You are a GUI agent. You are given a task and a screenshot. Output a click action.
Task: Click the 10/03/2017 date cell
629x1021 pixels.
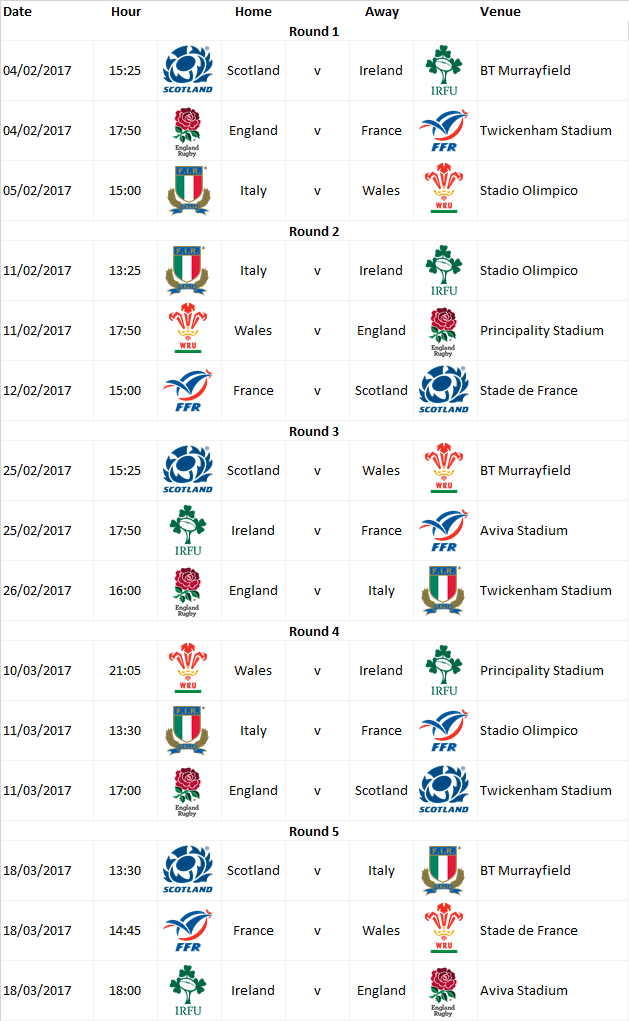pyautogui.click(x=38, y=671)
